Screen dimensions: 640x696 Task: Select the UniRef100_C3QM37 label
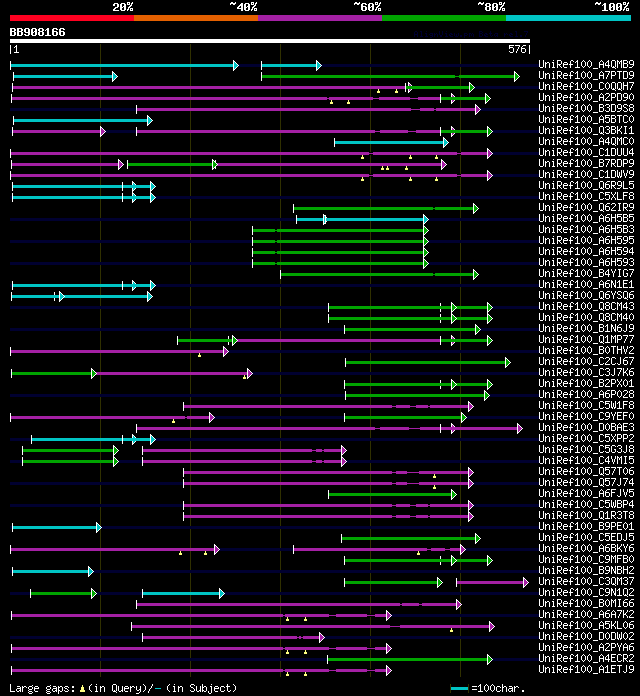586,581
